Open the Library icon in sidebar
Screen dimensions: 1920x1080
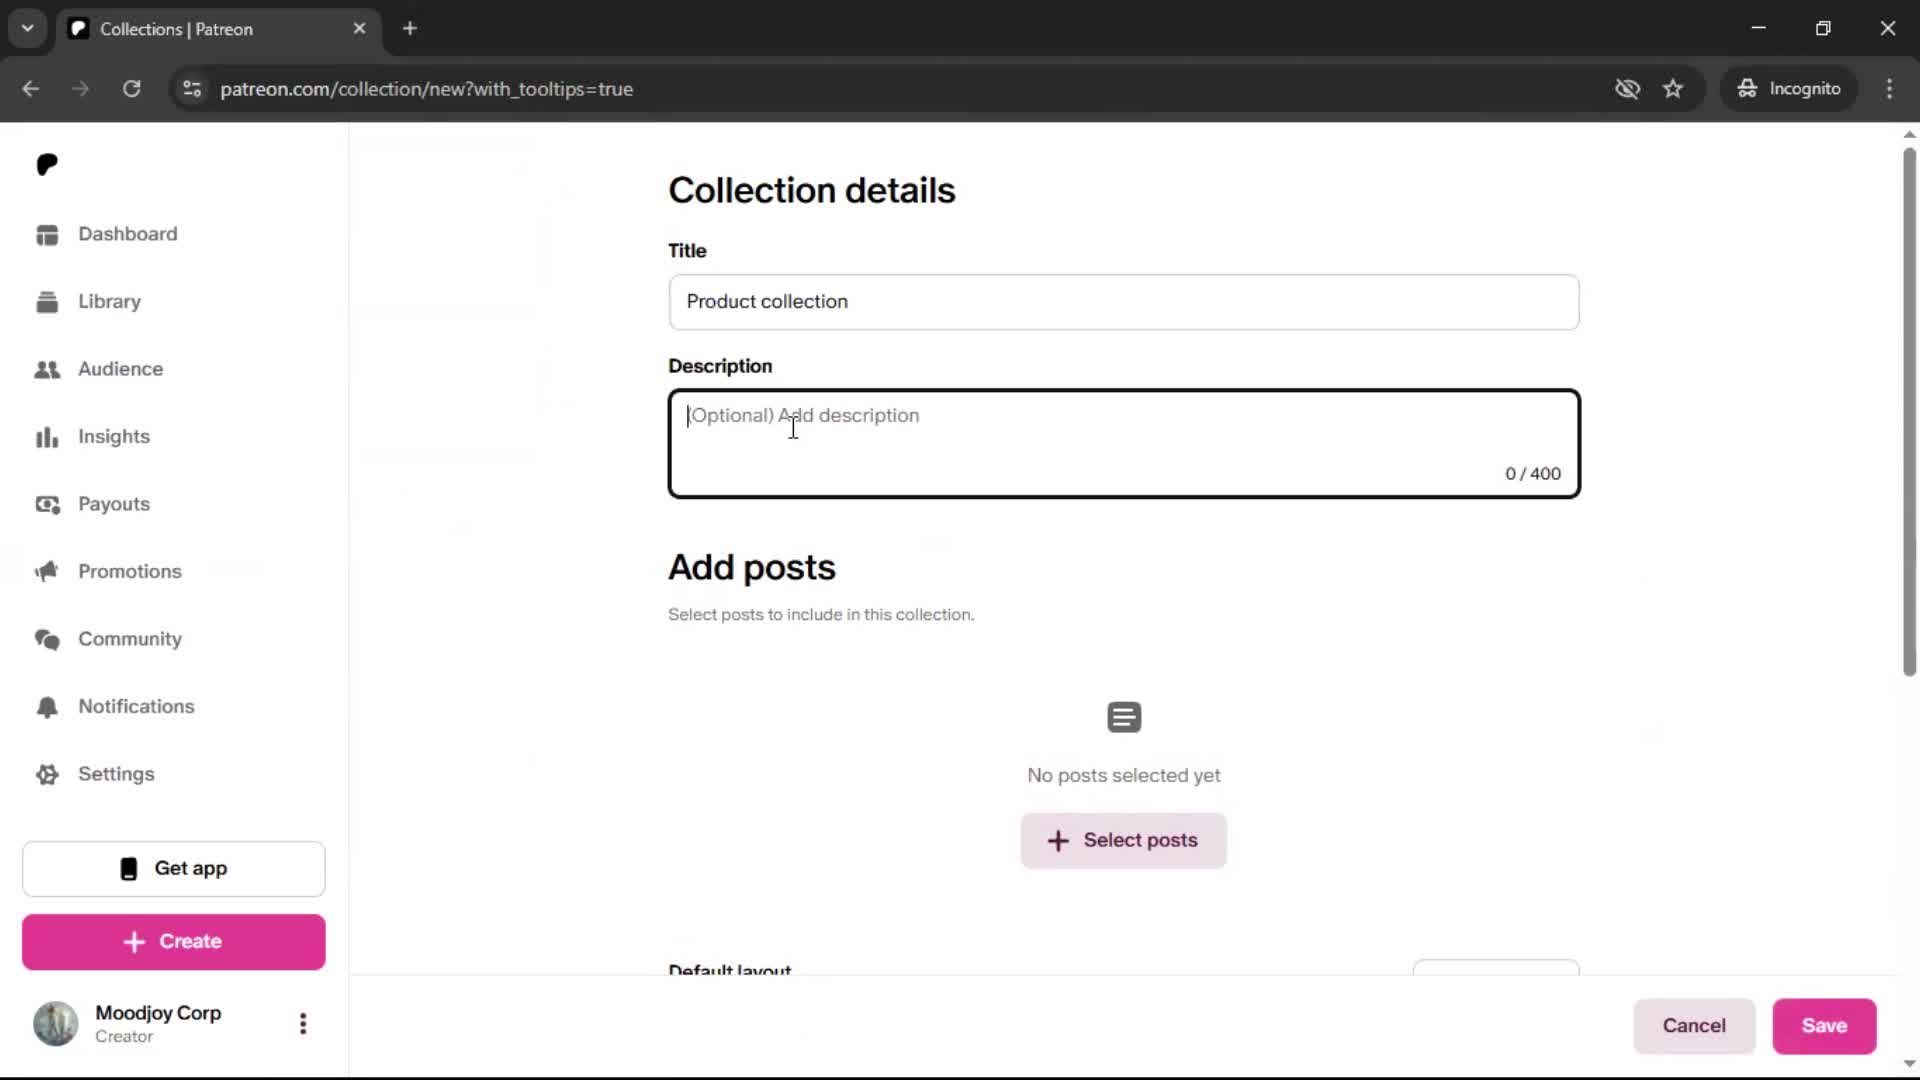(x=47, y=302)
